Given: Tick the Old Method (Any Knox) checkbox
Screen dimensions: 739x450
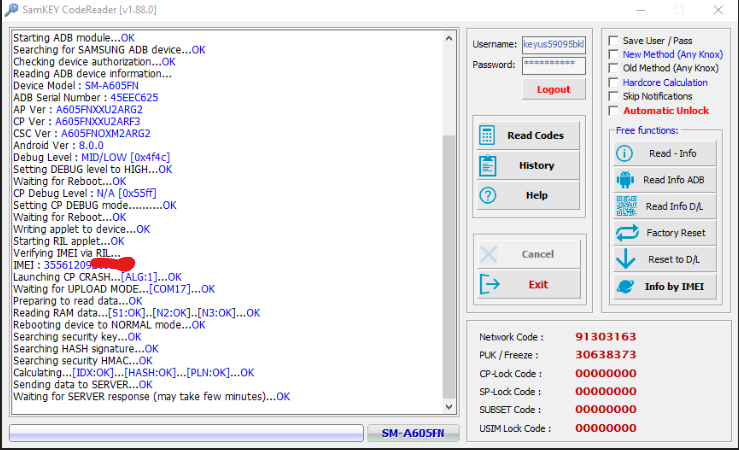Looking at the screenshot, I should coord(613,68).
